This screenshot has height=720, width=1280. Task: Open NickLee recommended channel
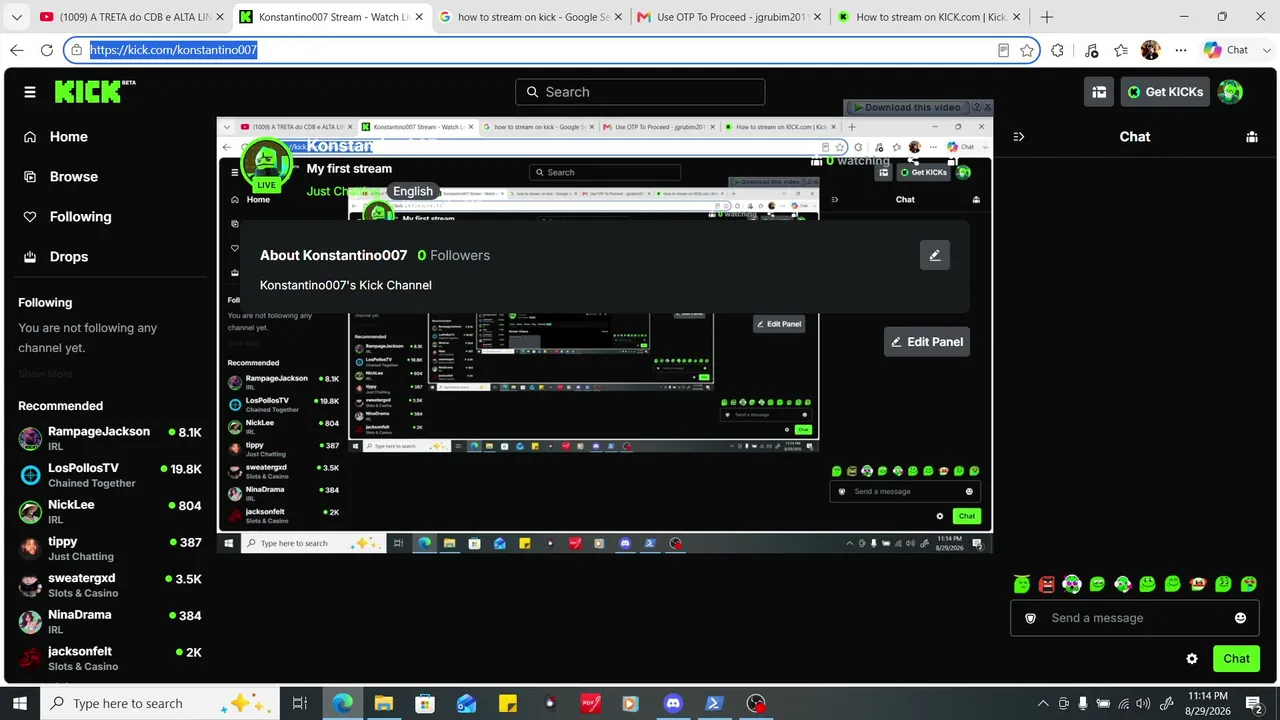tap(110, 512)
